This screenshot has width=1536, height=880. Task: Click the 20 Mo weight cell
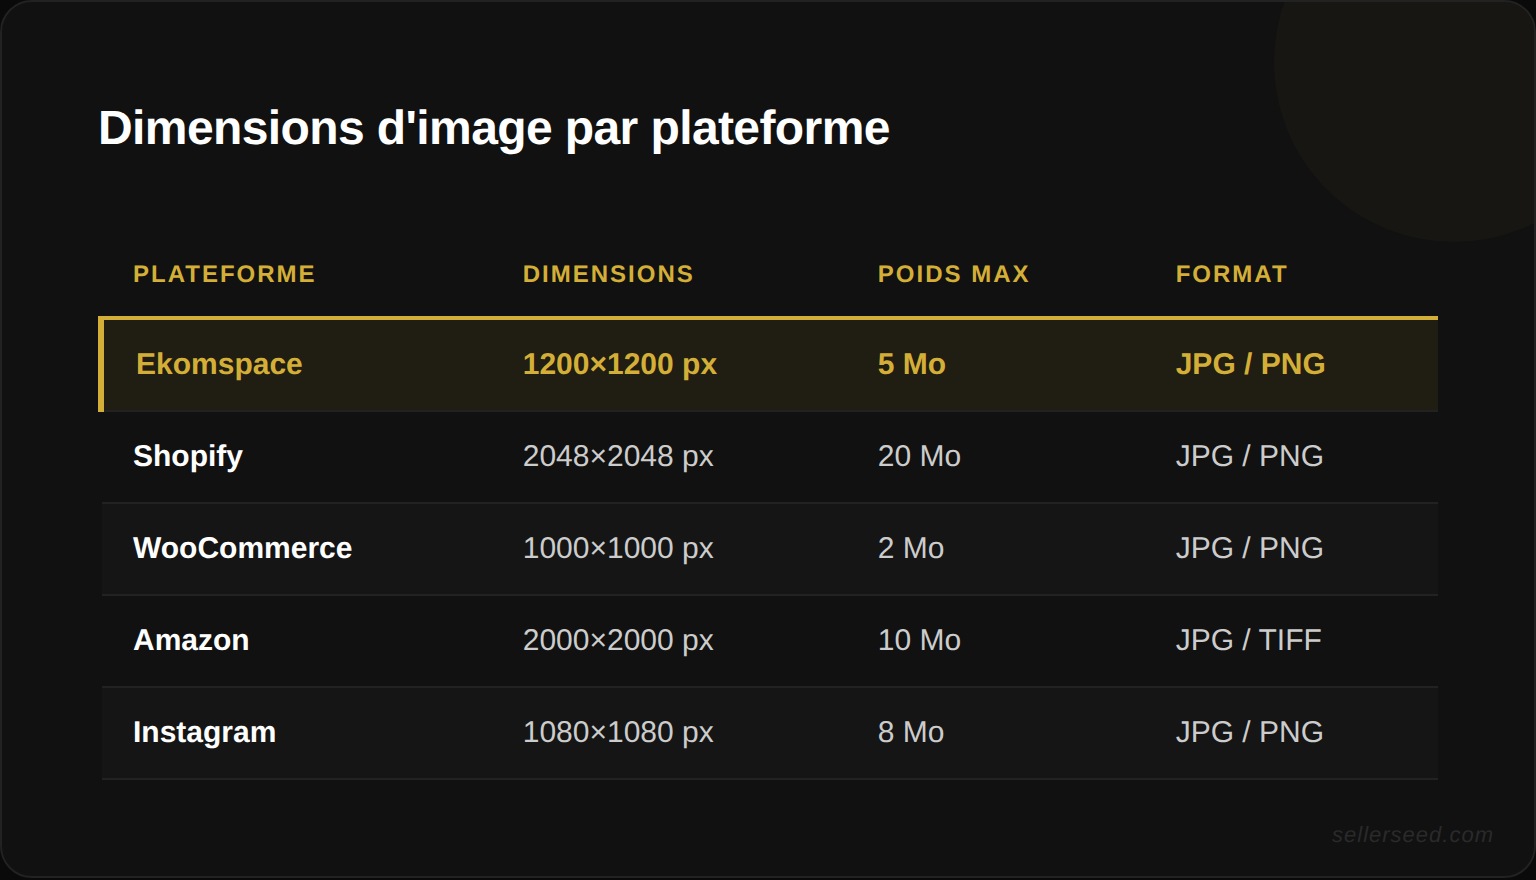(919, 456)
